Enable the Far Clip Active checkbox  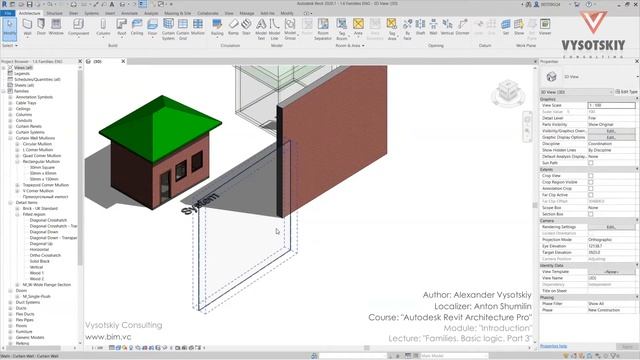tap(591, 195)
